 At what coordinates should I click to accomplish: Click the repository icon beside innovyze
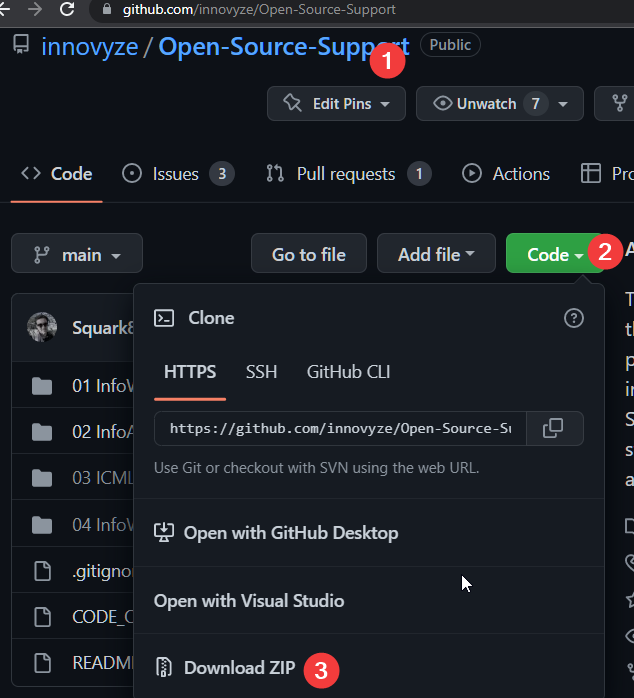21,45
